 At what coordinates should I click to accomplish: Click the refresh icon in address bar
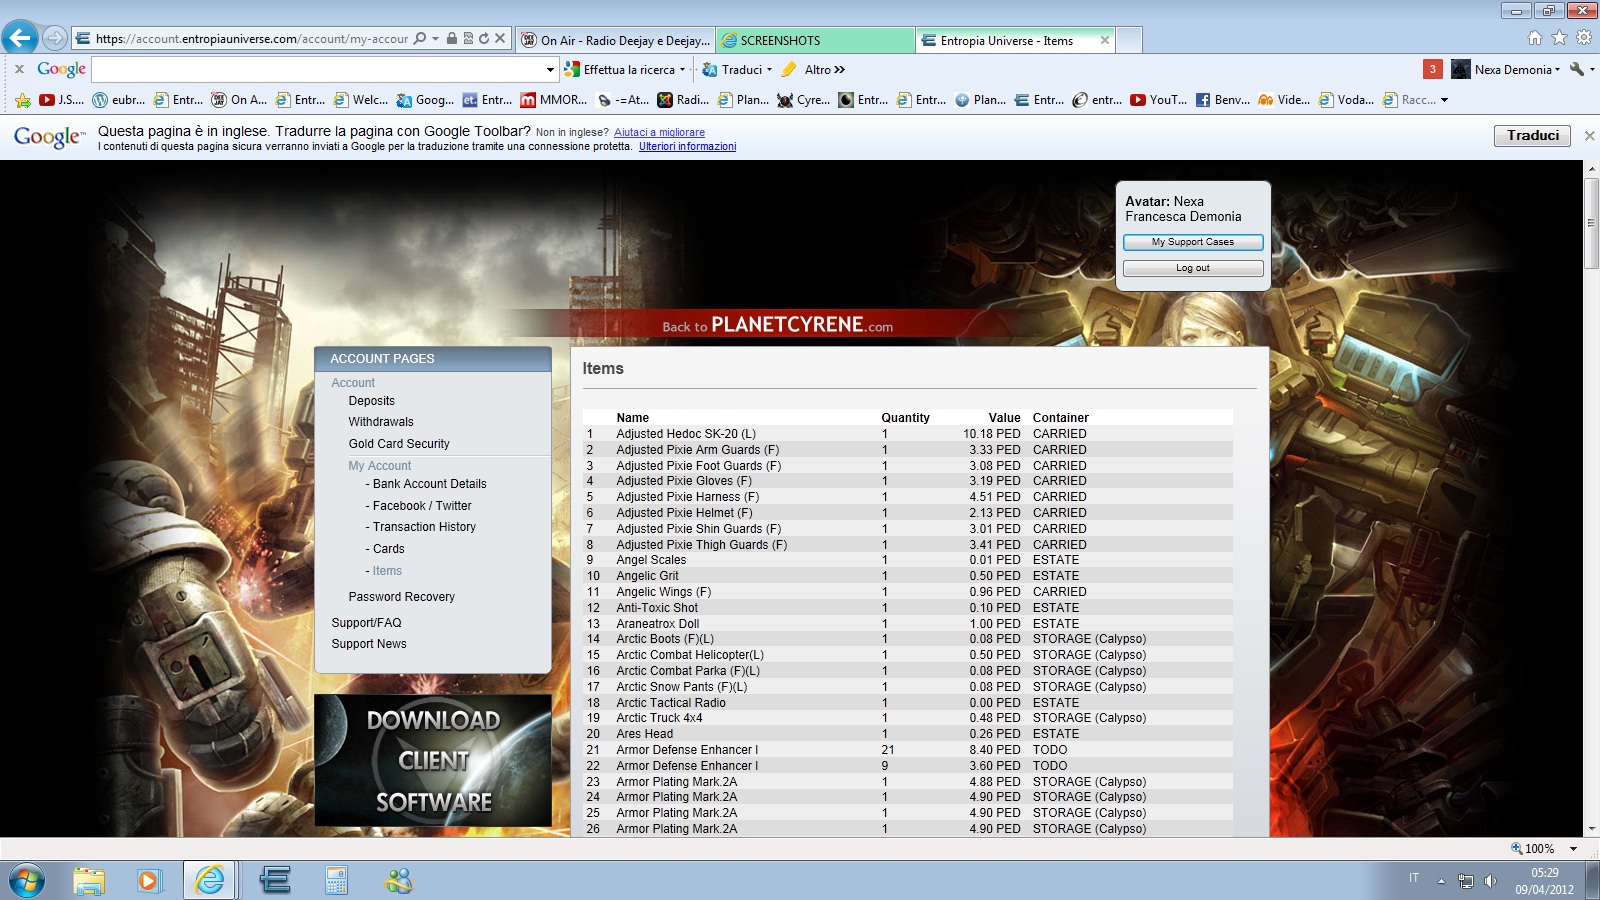(484, 39)
